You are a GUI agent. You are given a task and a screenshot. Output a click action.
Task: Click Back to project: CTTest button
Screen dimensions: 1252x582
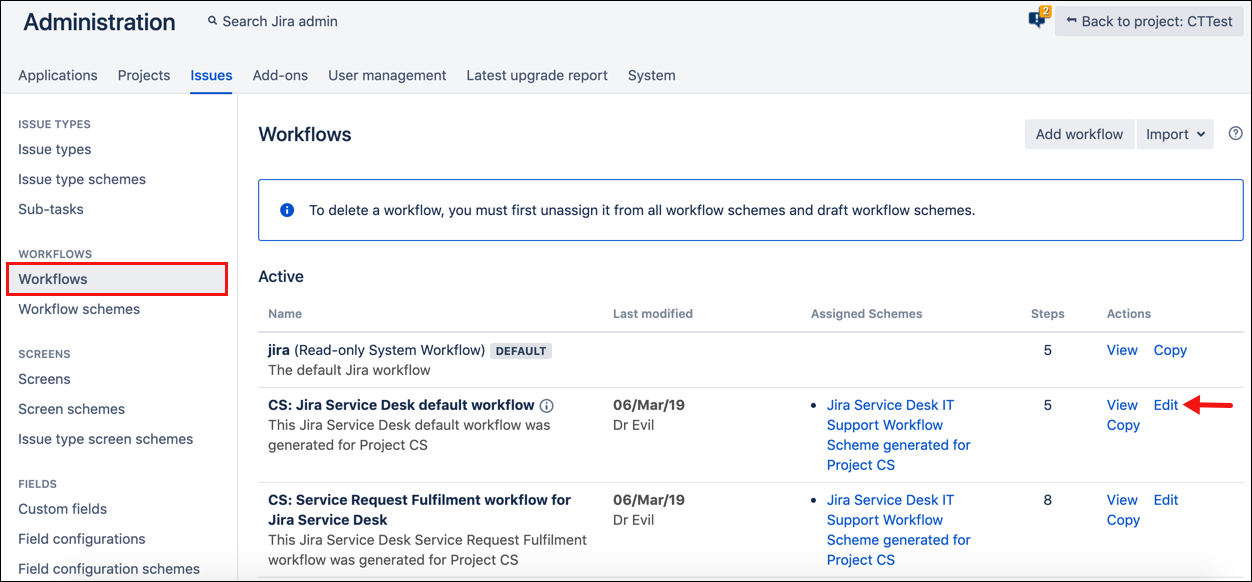[1149, 21]
